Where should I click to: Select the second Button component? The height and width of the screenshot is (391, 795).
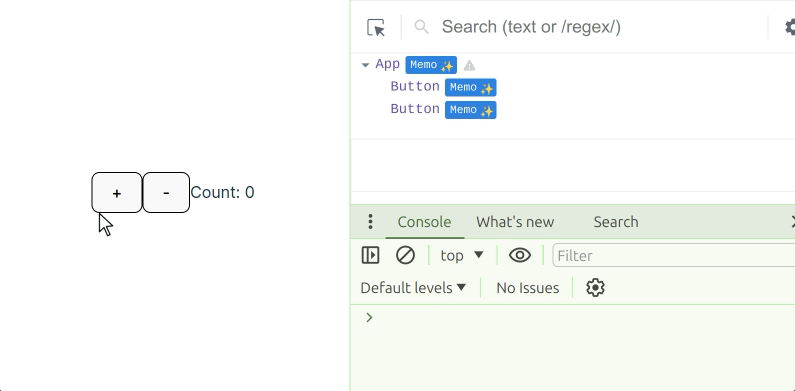pos(415,110)
